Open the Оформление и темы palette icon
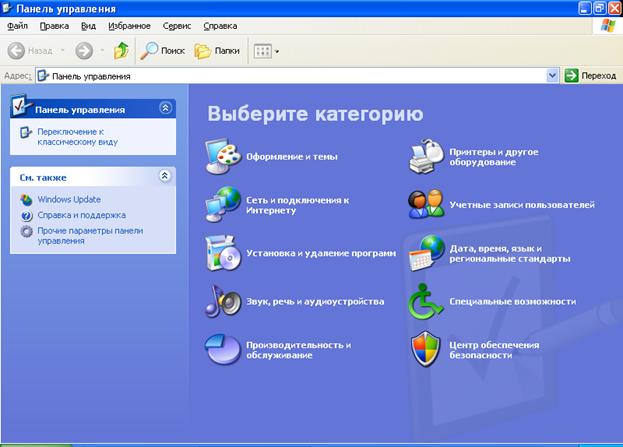This screenshot has height=447, width=623. tap(222, 156)
